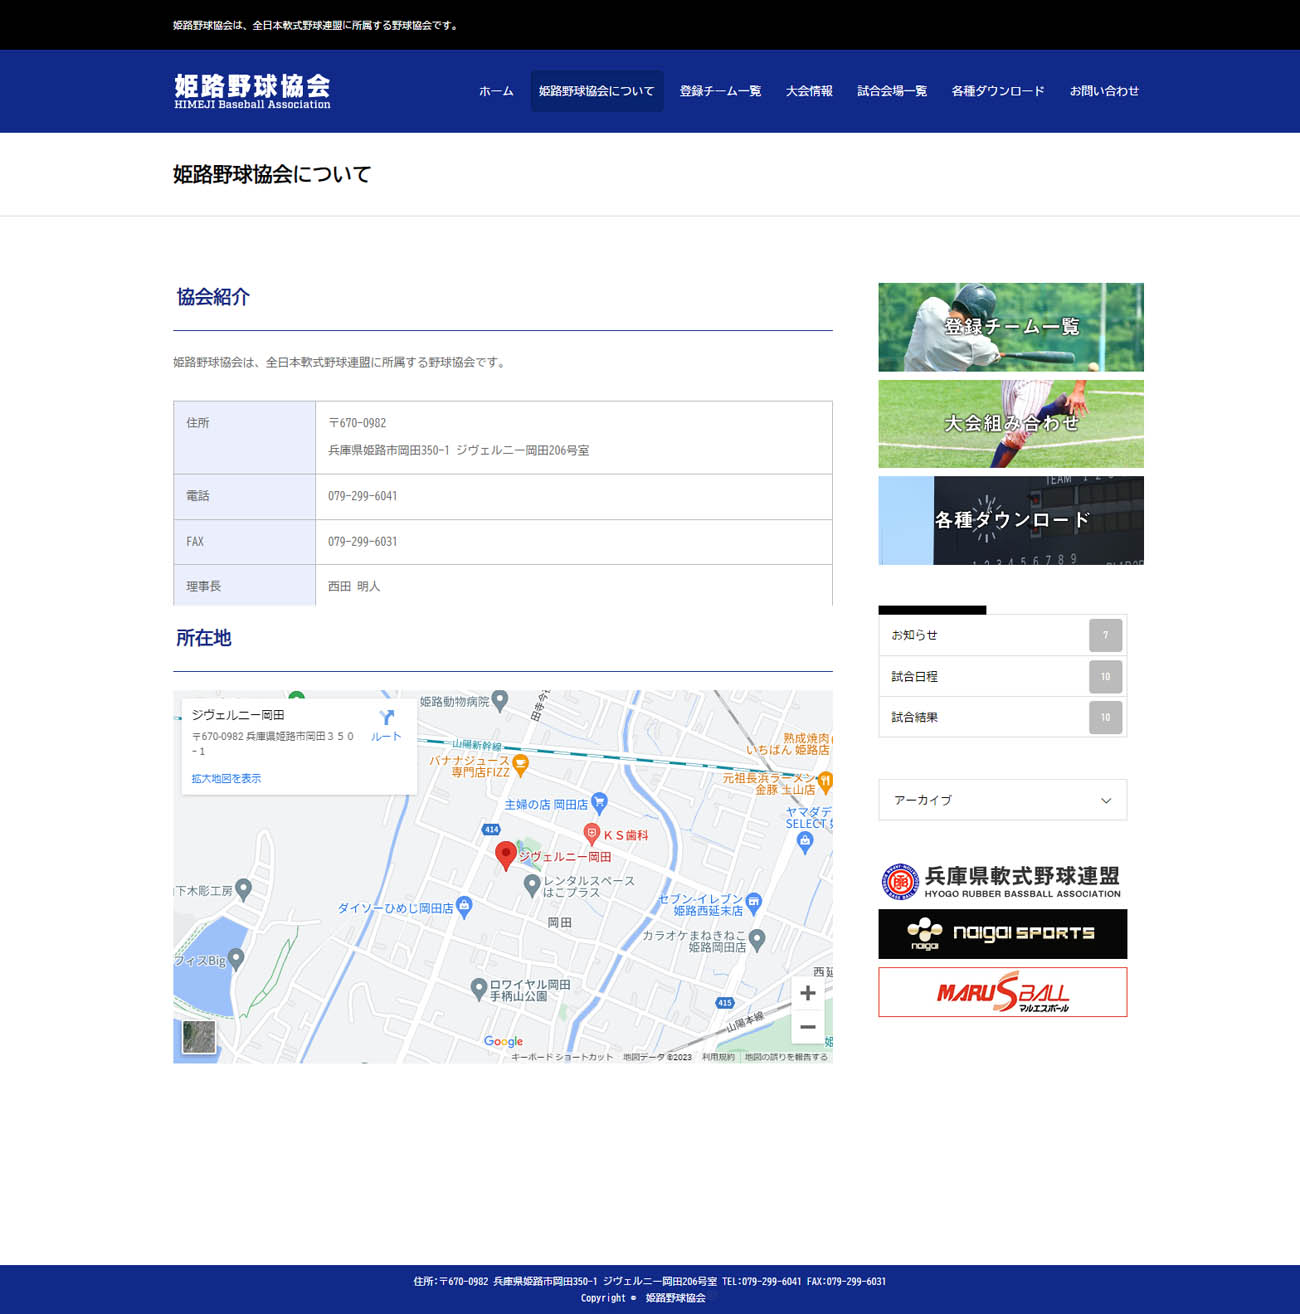Open the naigai SPORTS banner

pos(1003,934)
